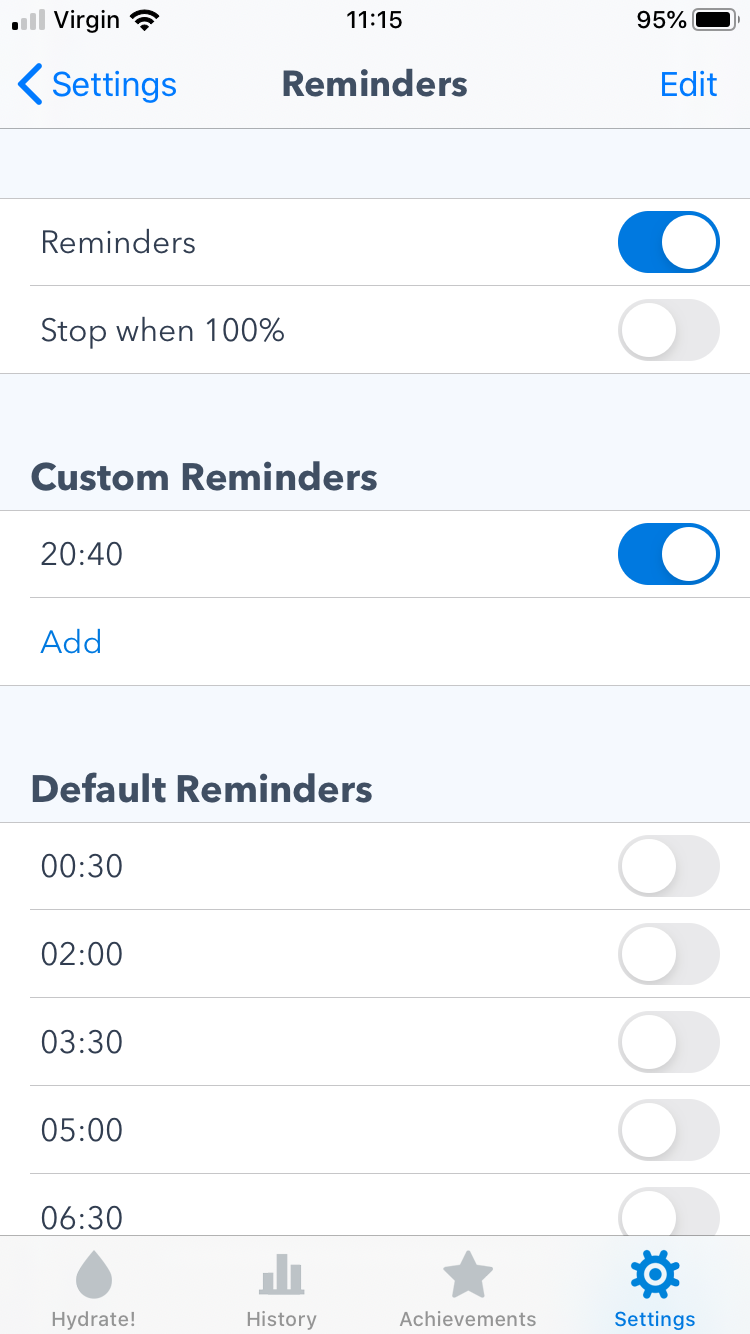750x1334 pixels.
Task: Tap Add to create custom reminder
Action: tap(71, 642)
